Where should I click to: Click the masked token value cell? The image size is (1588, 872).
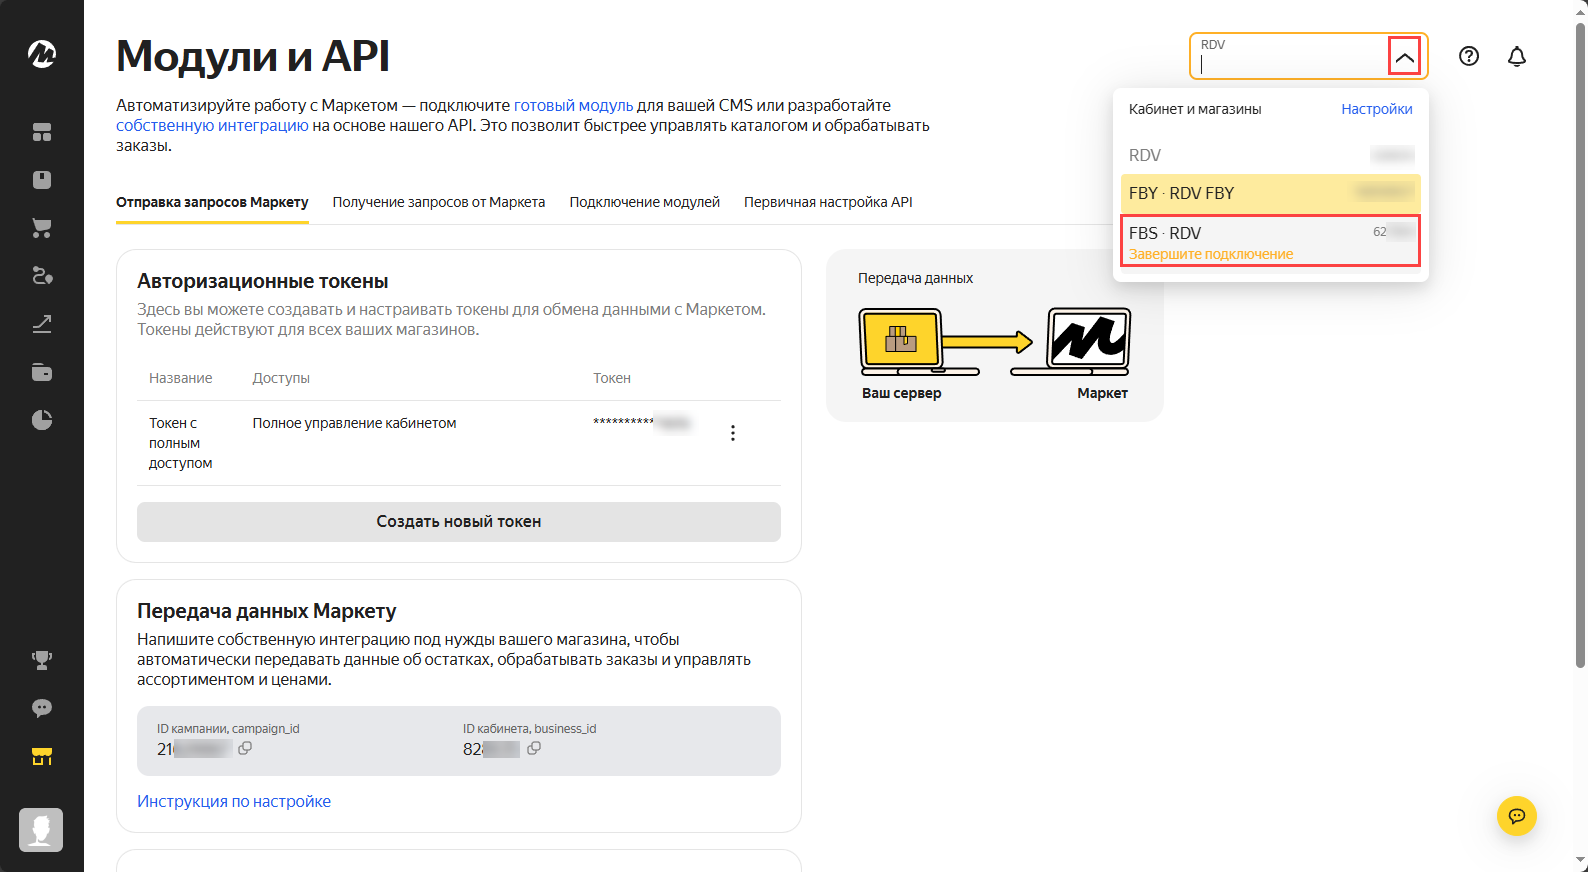coord(642,423)
